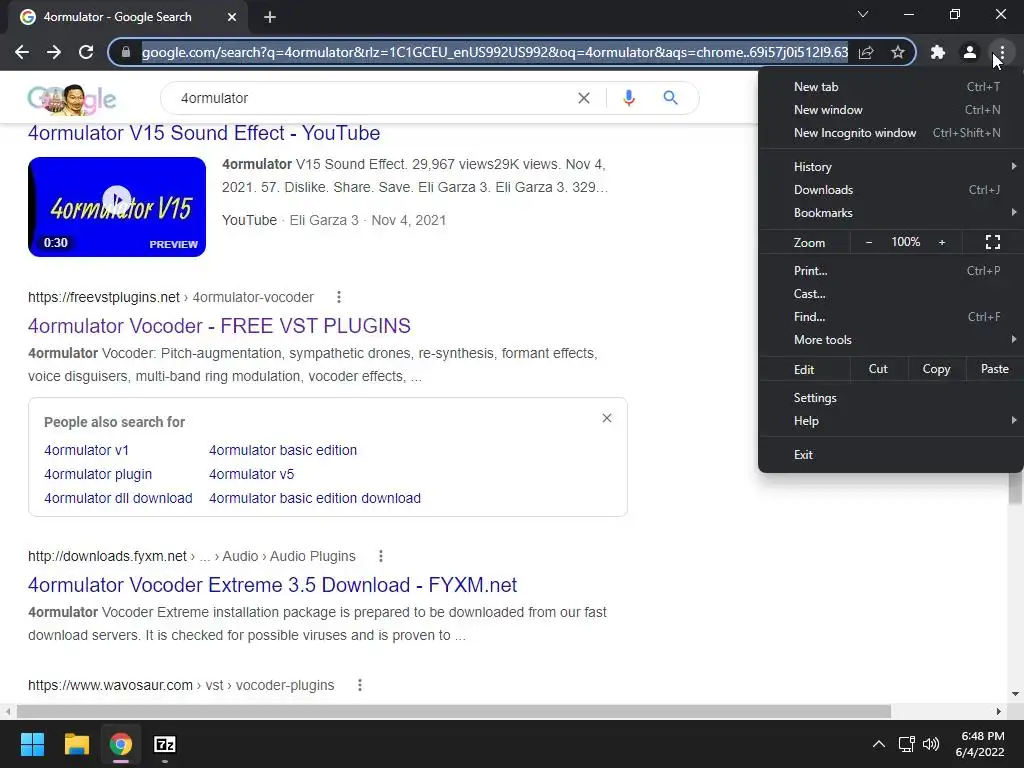The height and width of the screenshot is (768, 1024).
Task: Increase zoom with the plus button
Action: [942, 242]
